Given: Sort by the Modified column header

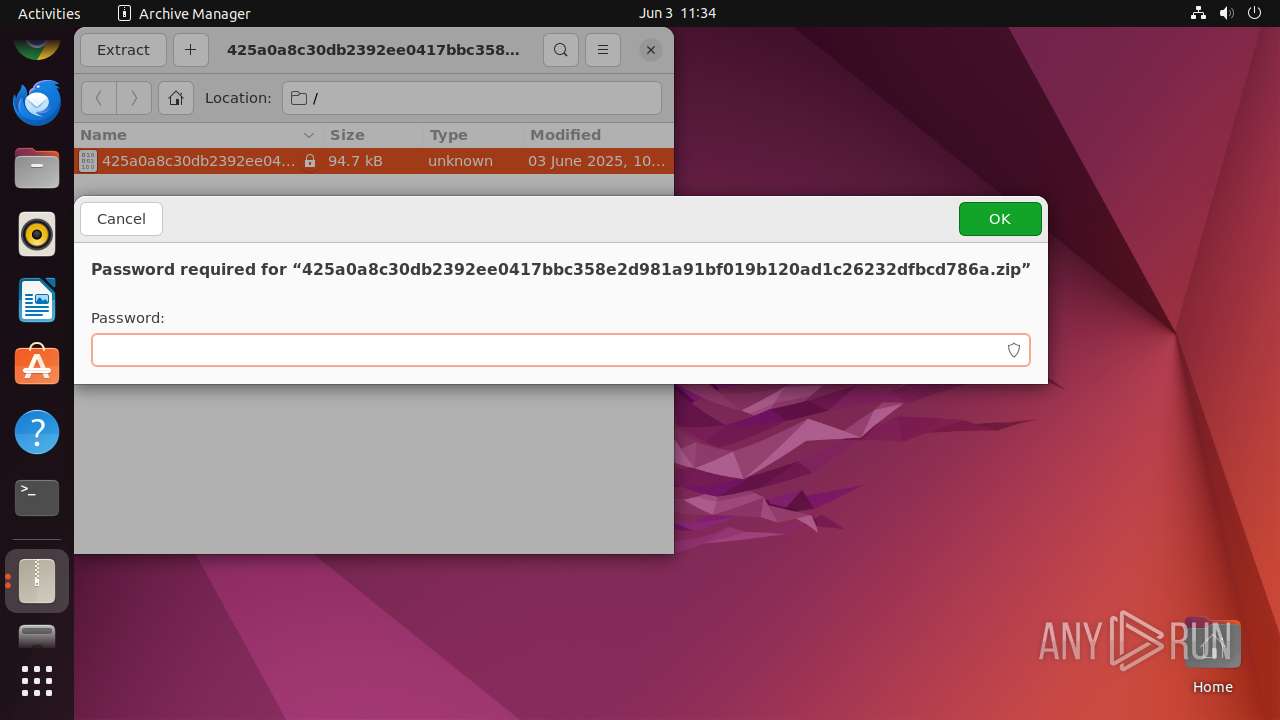Looking at the screenshot, I should pyautogui.click(x=598, y=135).
